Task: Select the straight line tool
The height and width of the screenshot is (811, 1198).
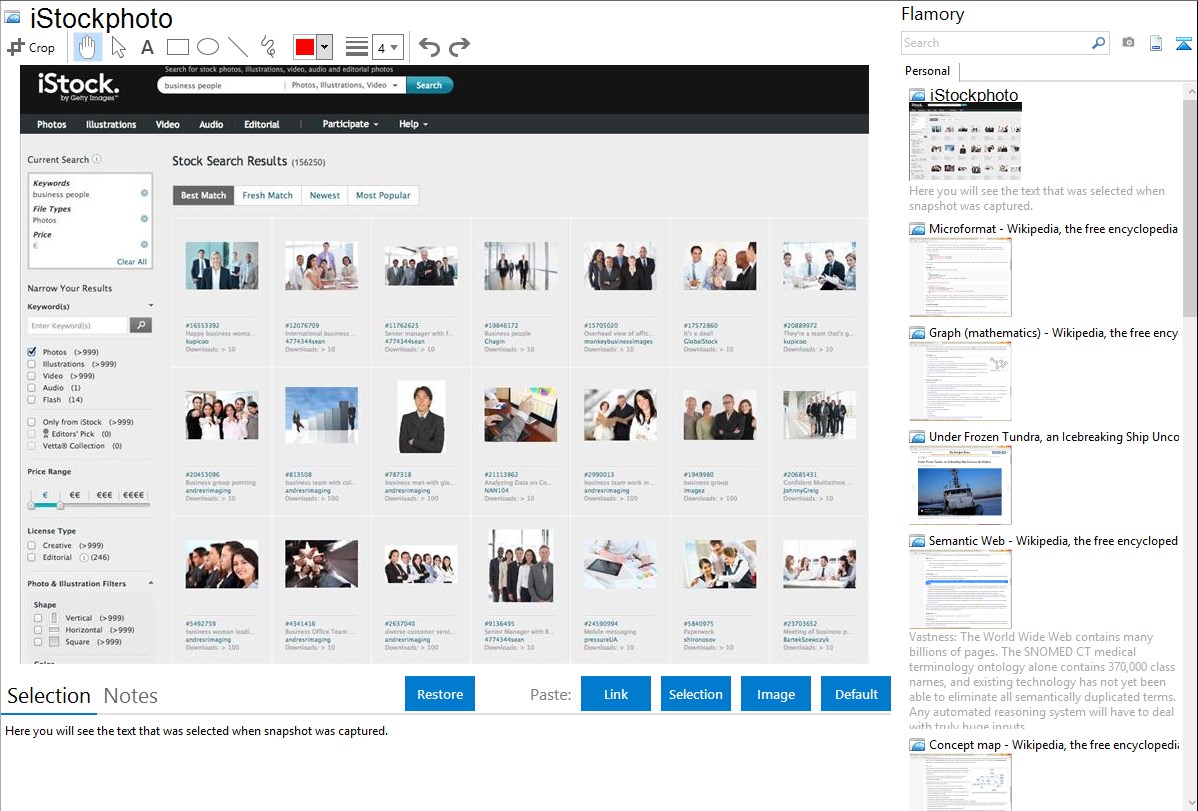Action: [238, 47]
